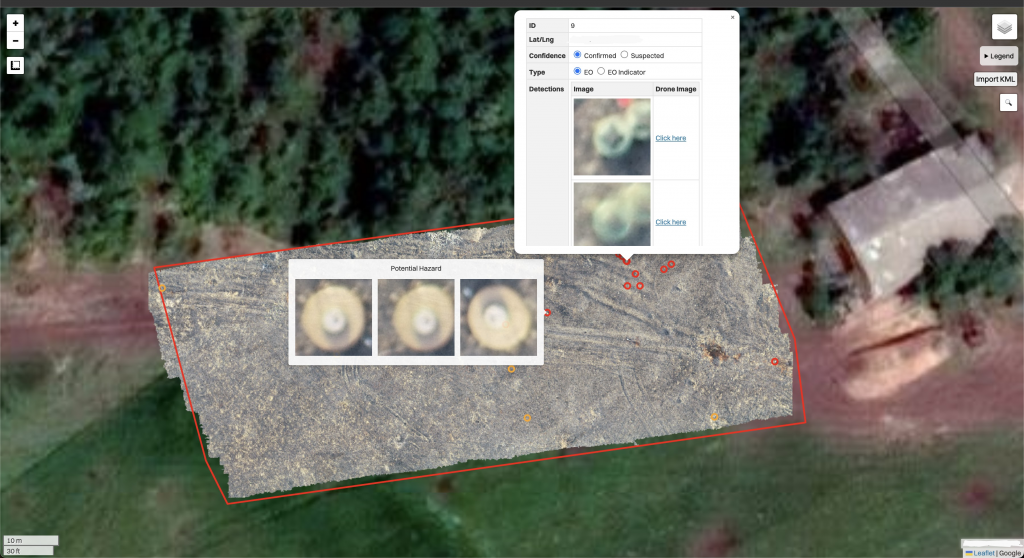The height and width of the screenshot is (558, 1024).
Task: Select the EO type radio option
Action: [577, 71]
